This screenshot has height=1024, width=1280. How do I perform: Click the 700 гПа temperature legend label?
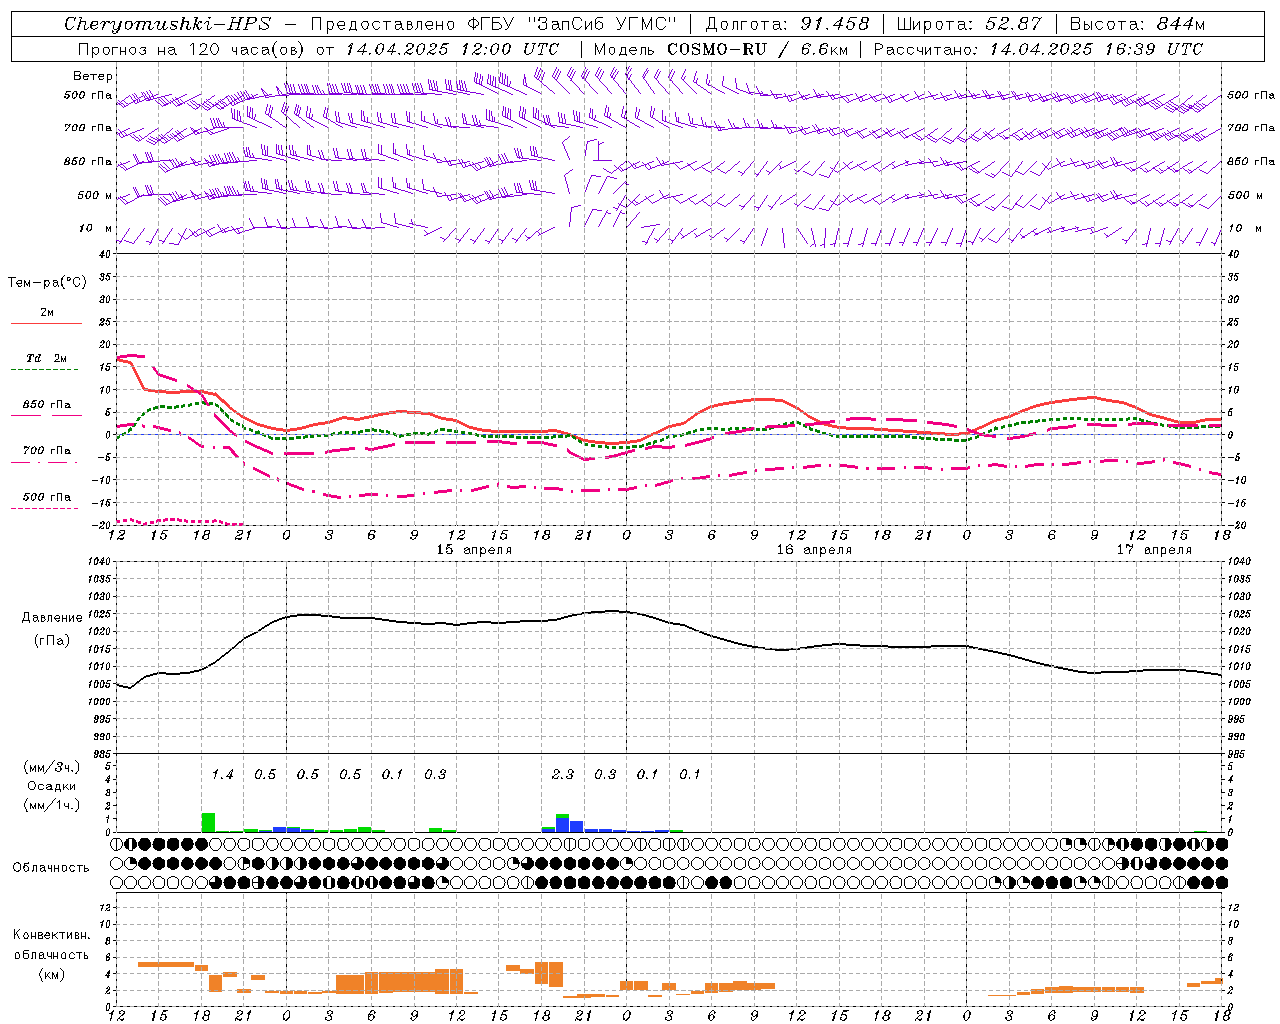click(x=47, y=451)
